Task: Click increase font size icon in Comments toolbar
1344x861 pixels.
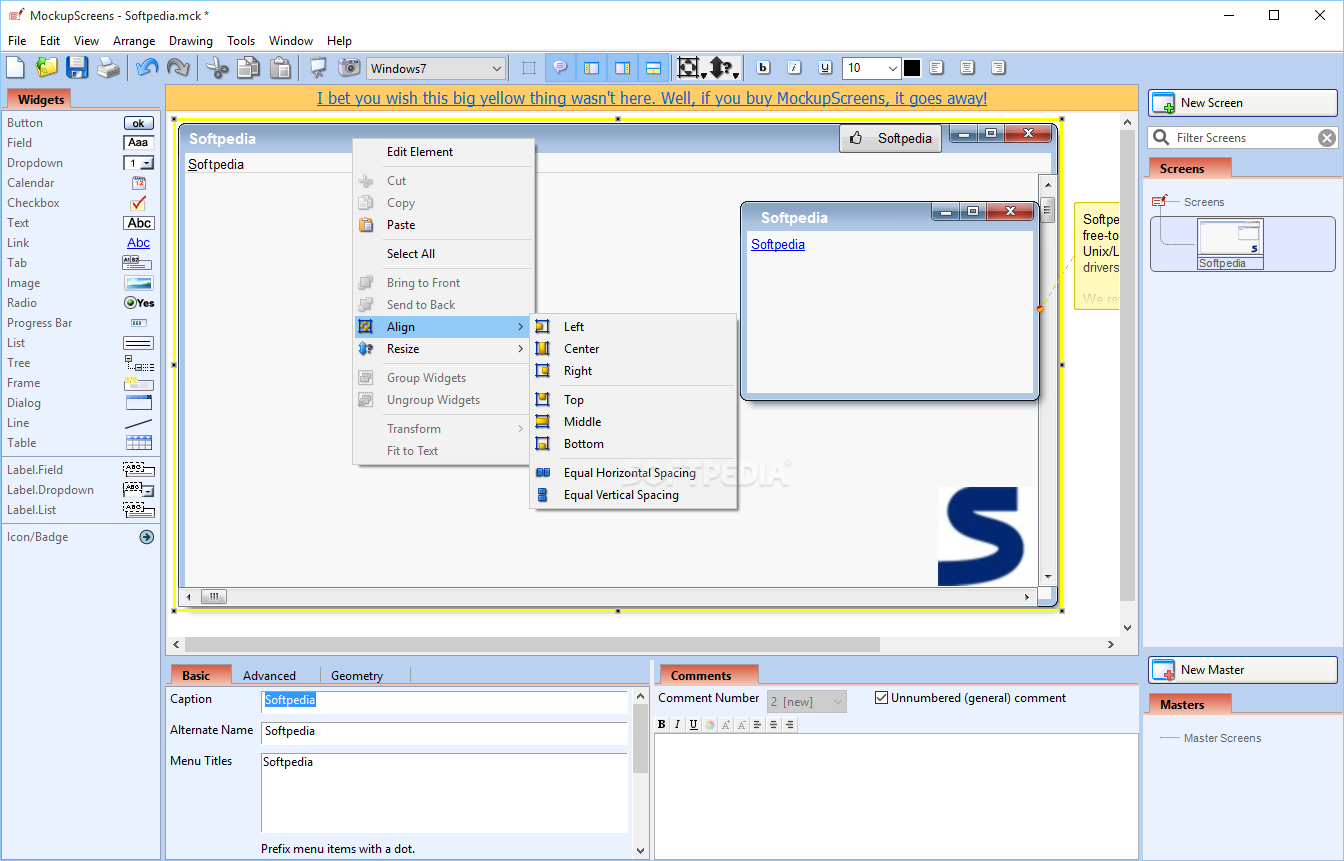Action: [726, 725]
